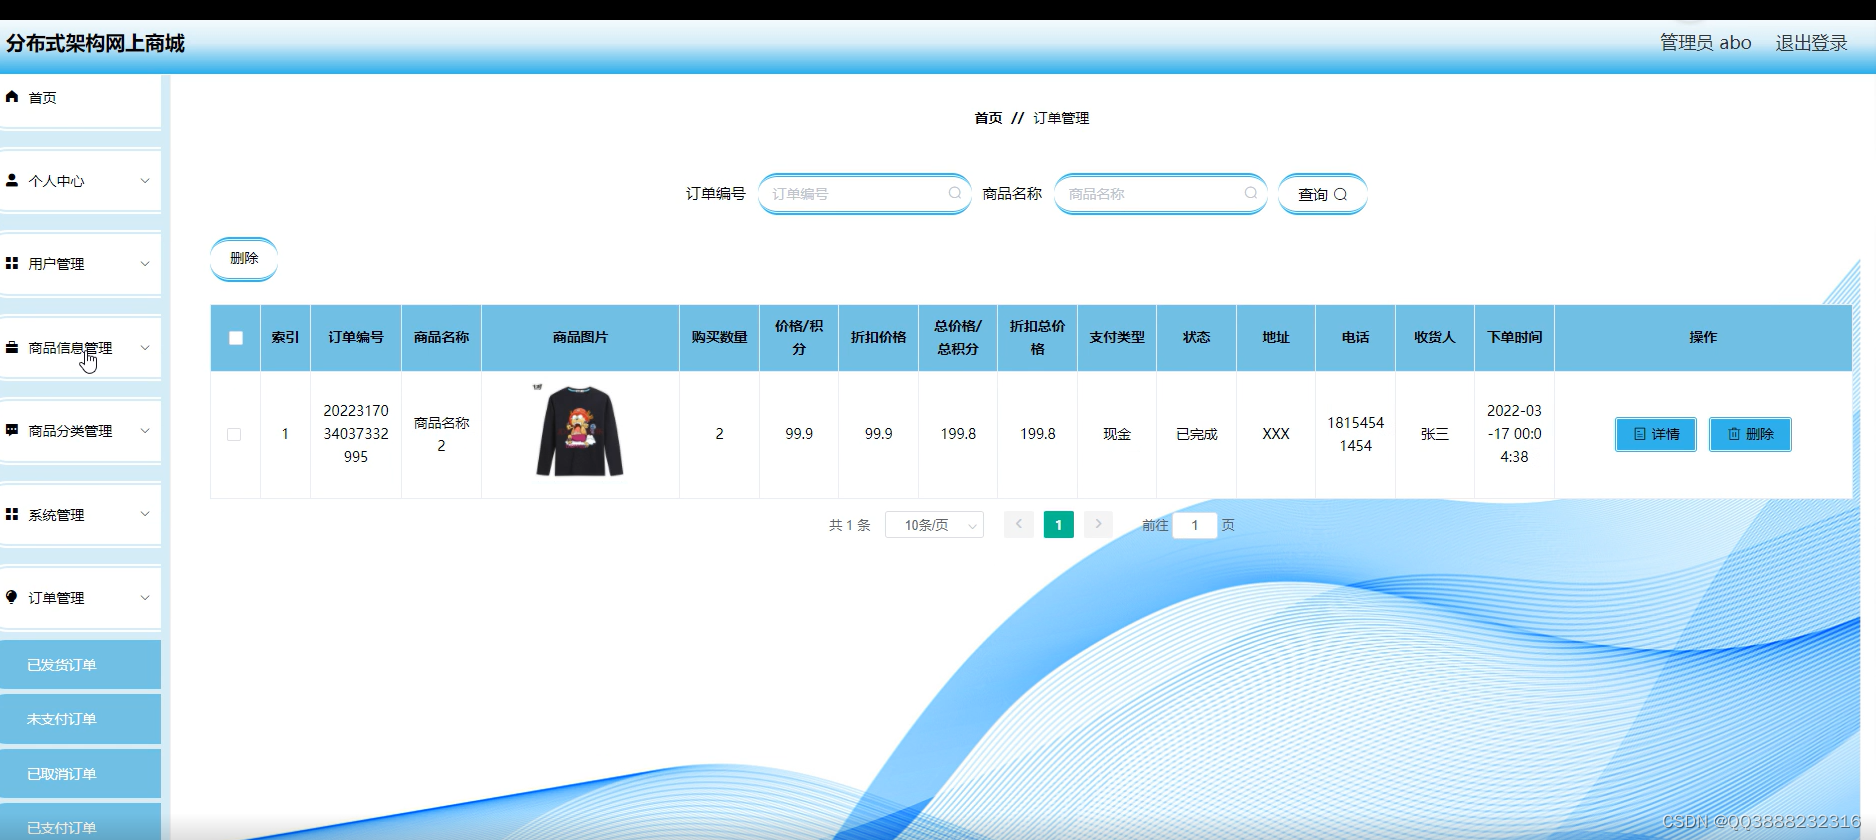Image resolution: width=1876 pixels, height=840 pixels.
Task: Click the batch 删除 button above table
Action: (244, 258)
